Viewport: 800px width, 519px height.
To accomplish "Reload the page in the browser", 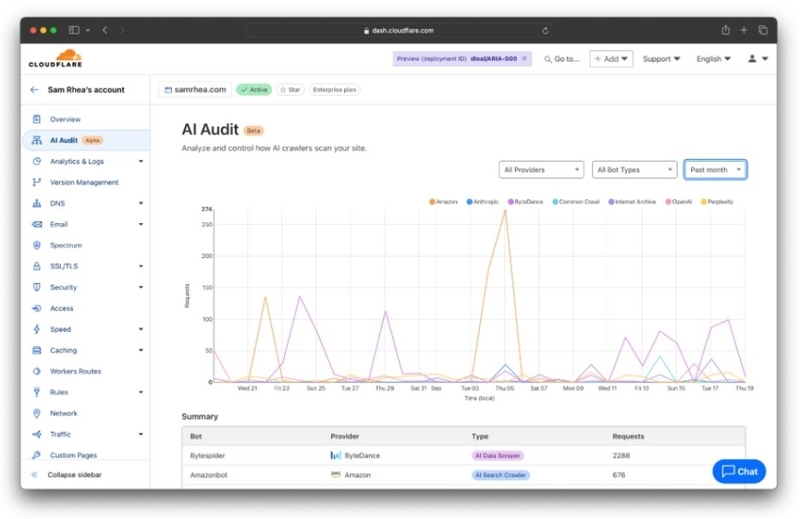I will point(545,31).
